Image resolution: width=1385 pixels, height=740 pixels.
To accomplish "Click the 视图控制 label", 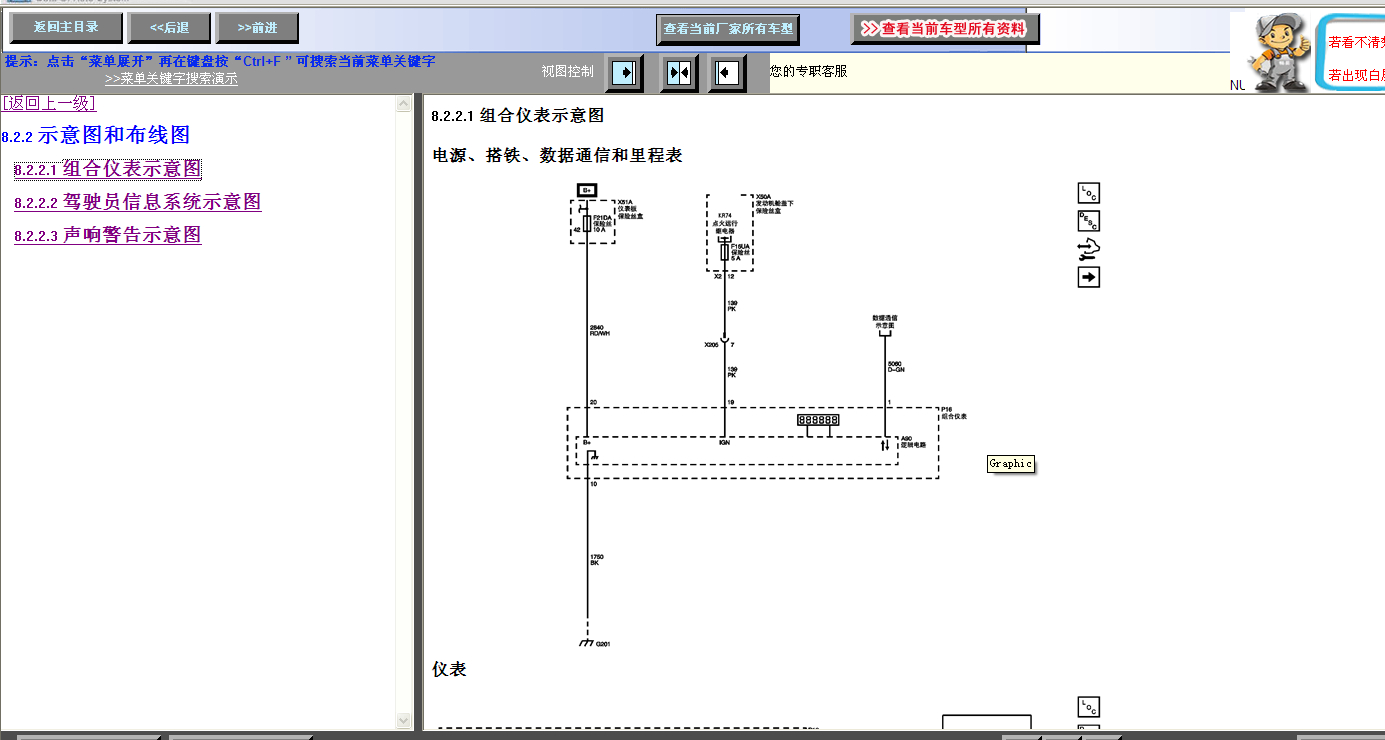I will [567, 71].
